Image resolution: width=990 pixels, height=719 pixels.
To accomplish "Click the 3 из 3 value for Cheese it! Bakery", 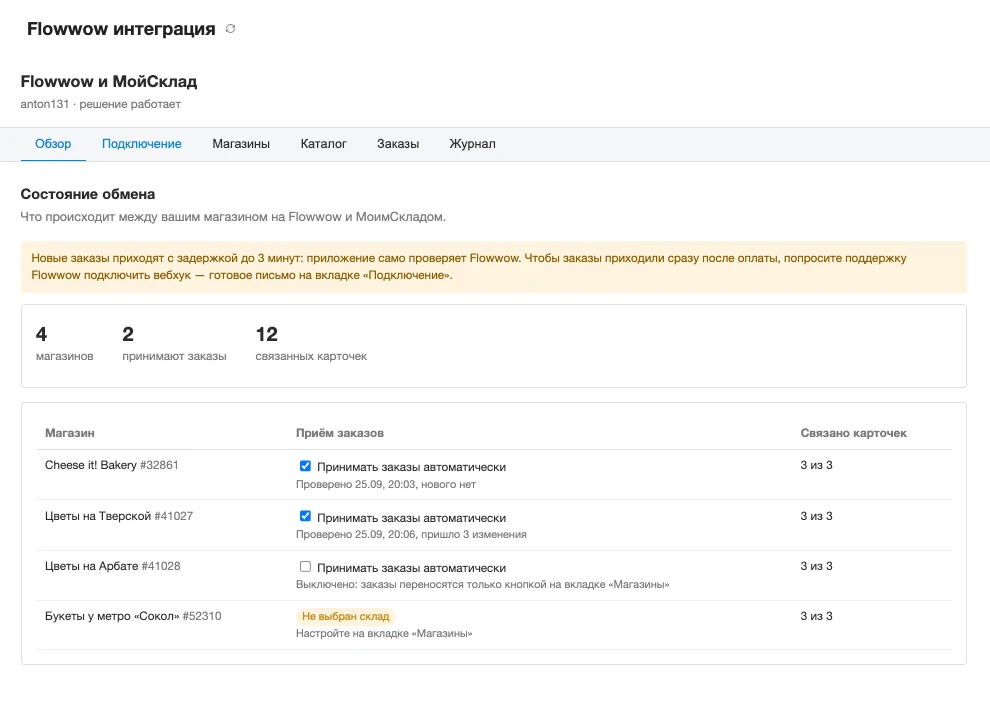I will click(816, 465).
